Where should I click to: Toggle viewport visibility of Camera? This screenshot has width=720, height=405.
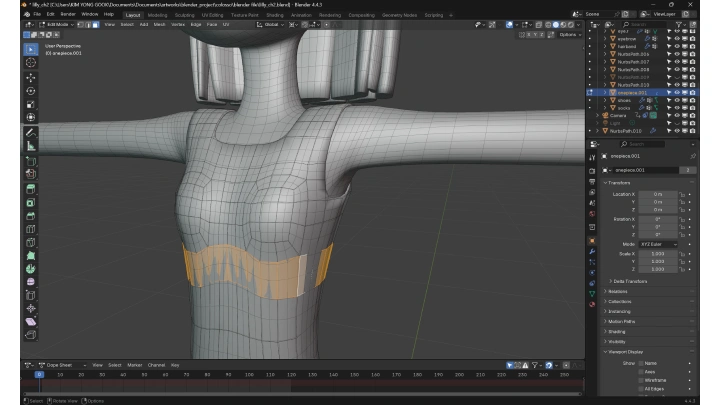coord(677,116)
